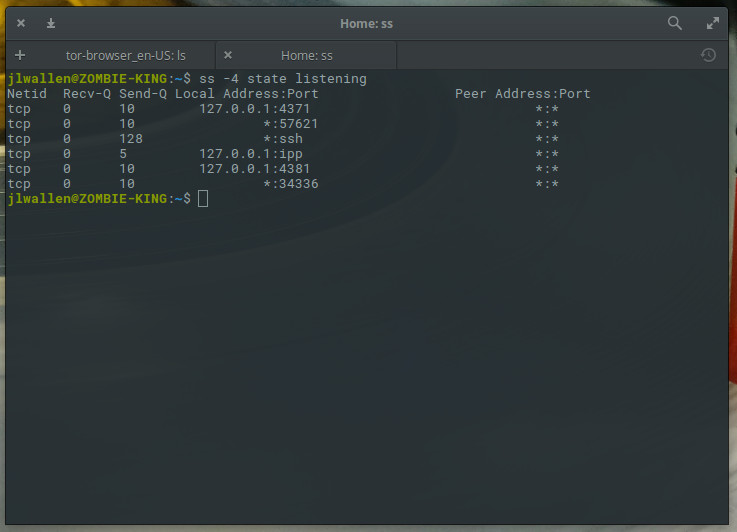Image resolution: width=737 pixels, height=532 pixels.
Task: Open the closed tabs history icon
Action: 709,55
